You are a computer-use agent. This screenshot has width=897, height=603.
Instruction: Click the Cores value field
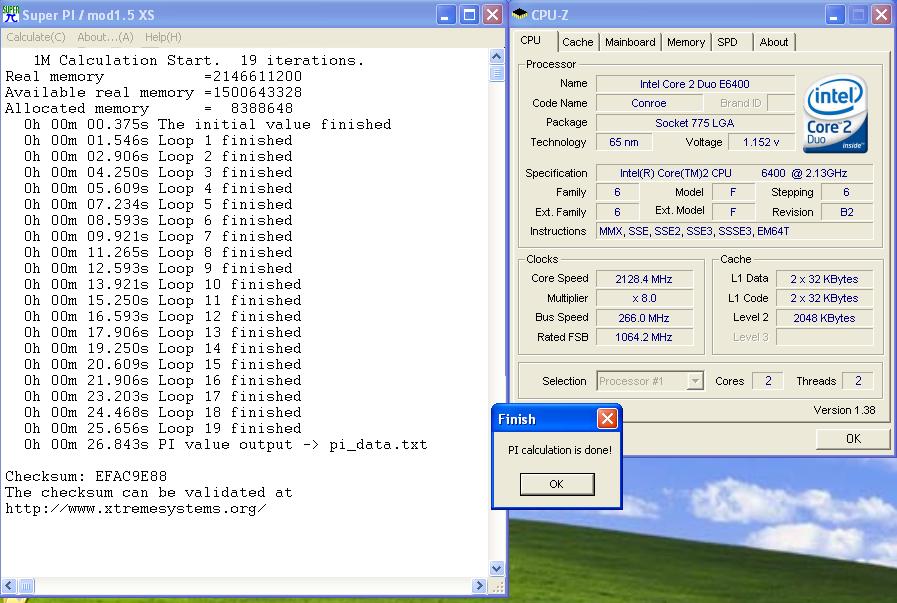768,381
